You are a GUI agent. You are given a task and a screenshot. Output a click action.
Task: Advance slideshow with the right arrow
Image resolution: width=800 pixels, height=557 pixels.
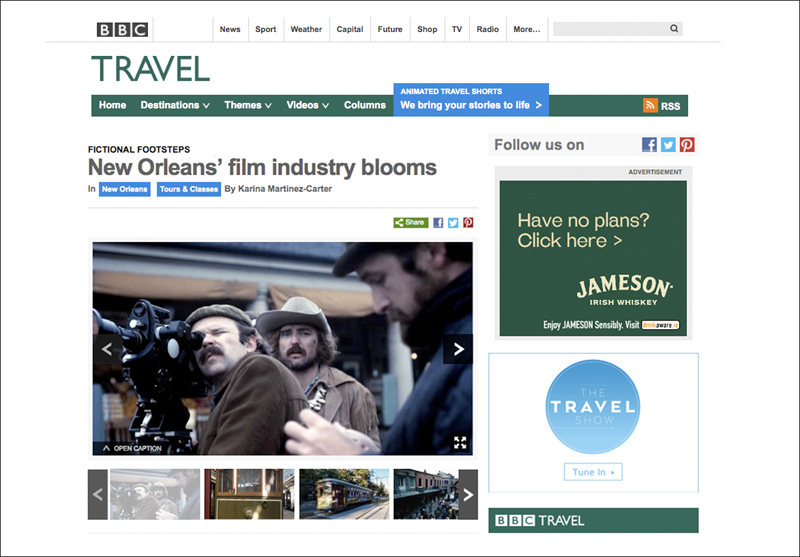pyautogui.click(x=458, y=349)
